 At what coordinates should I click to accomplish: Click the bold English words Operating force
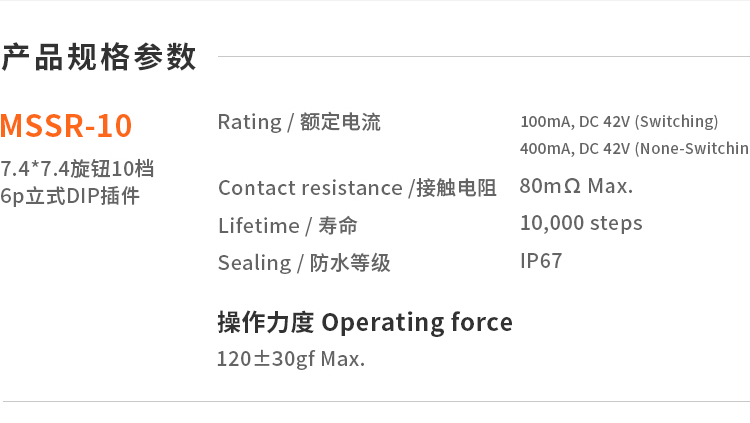418,322
